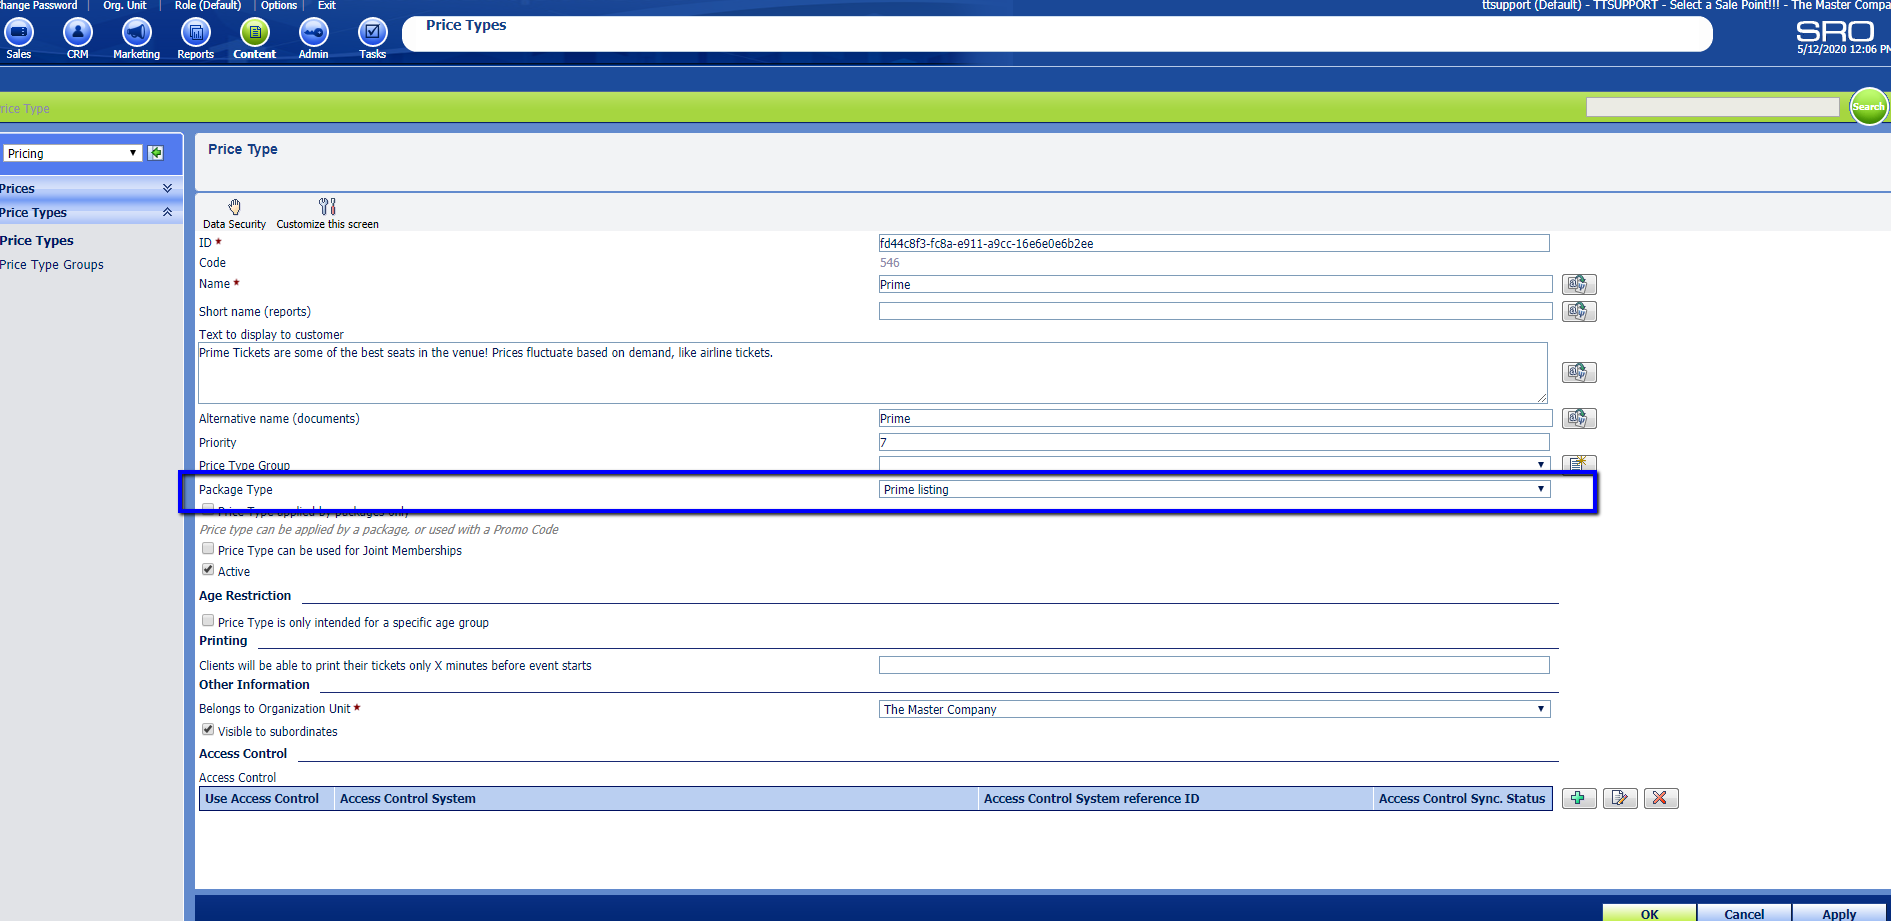Click the Data Security icon
The width and height of the screenshot is (1891, 921).
pyautogui.click(x=234, y=207)
